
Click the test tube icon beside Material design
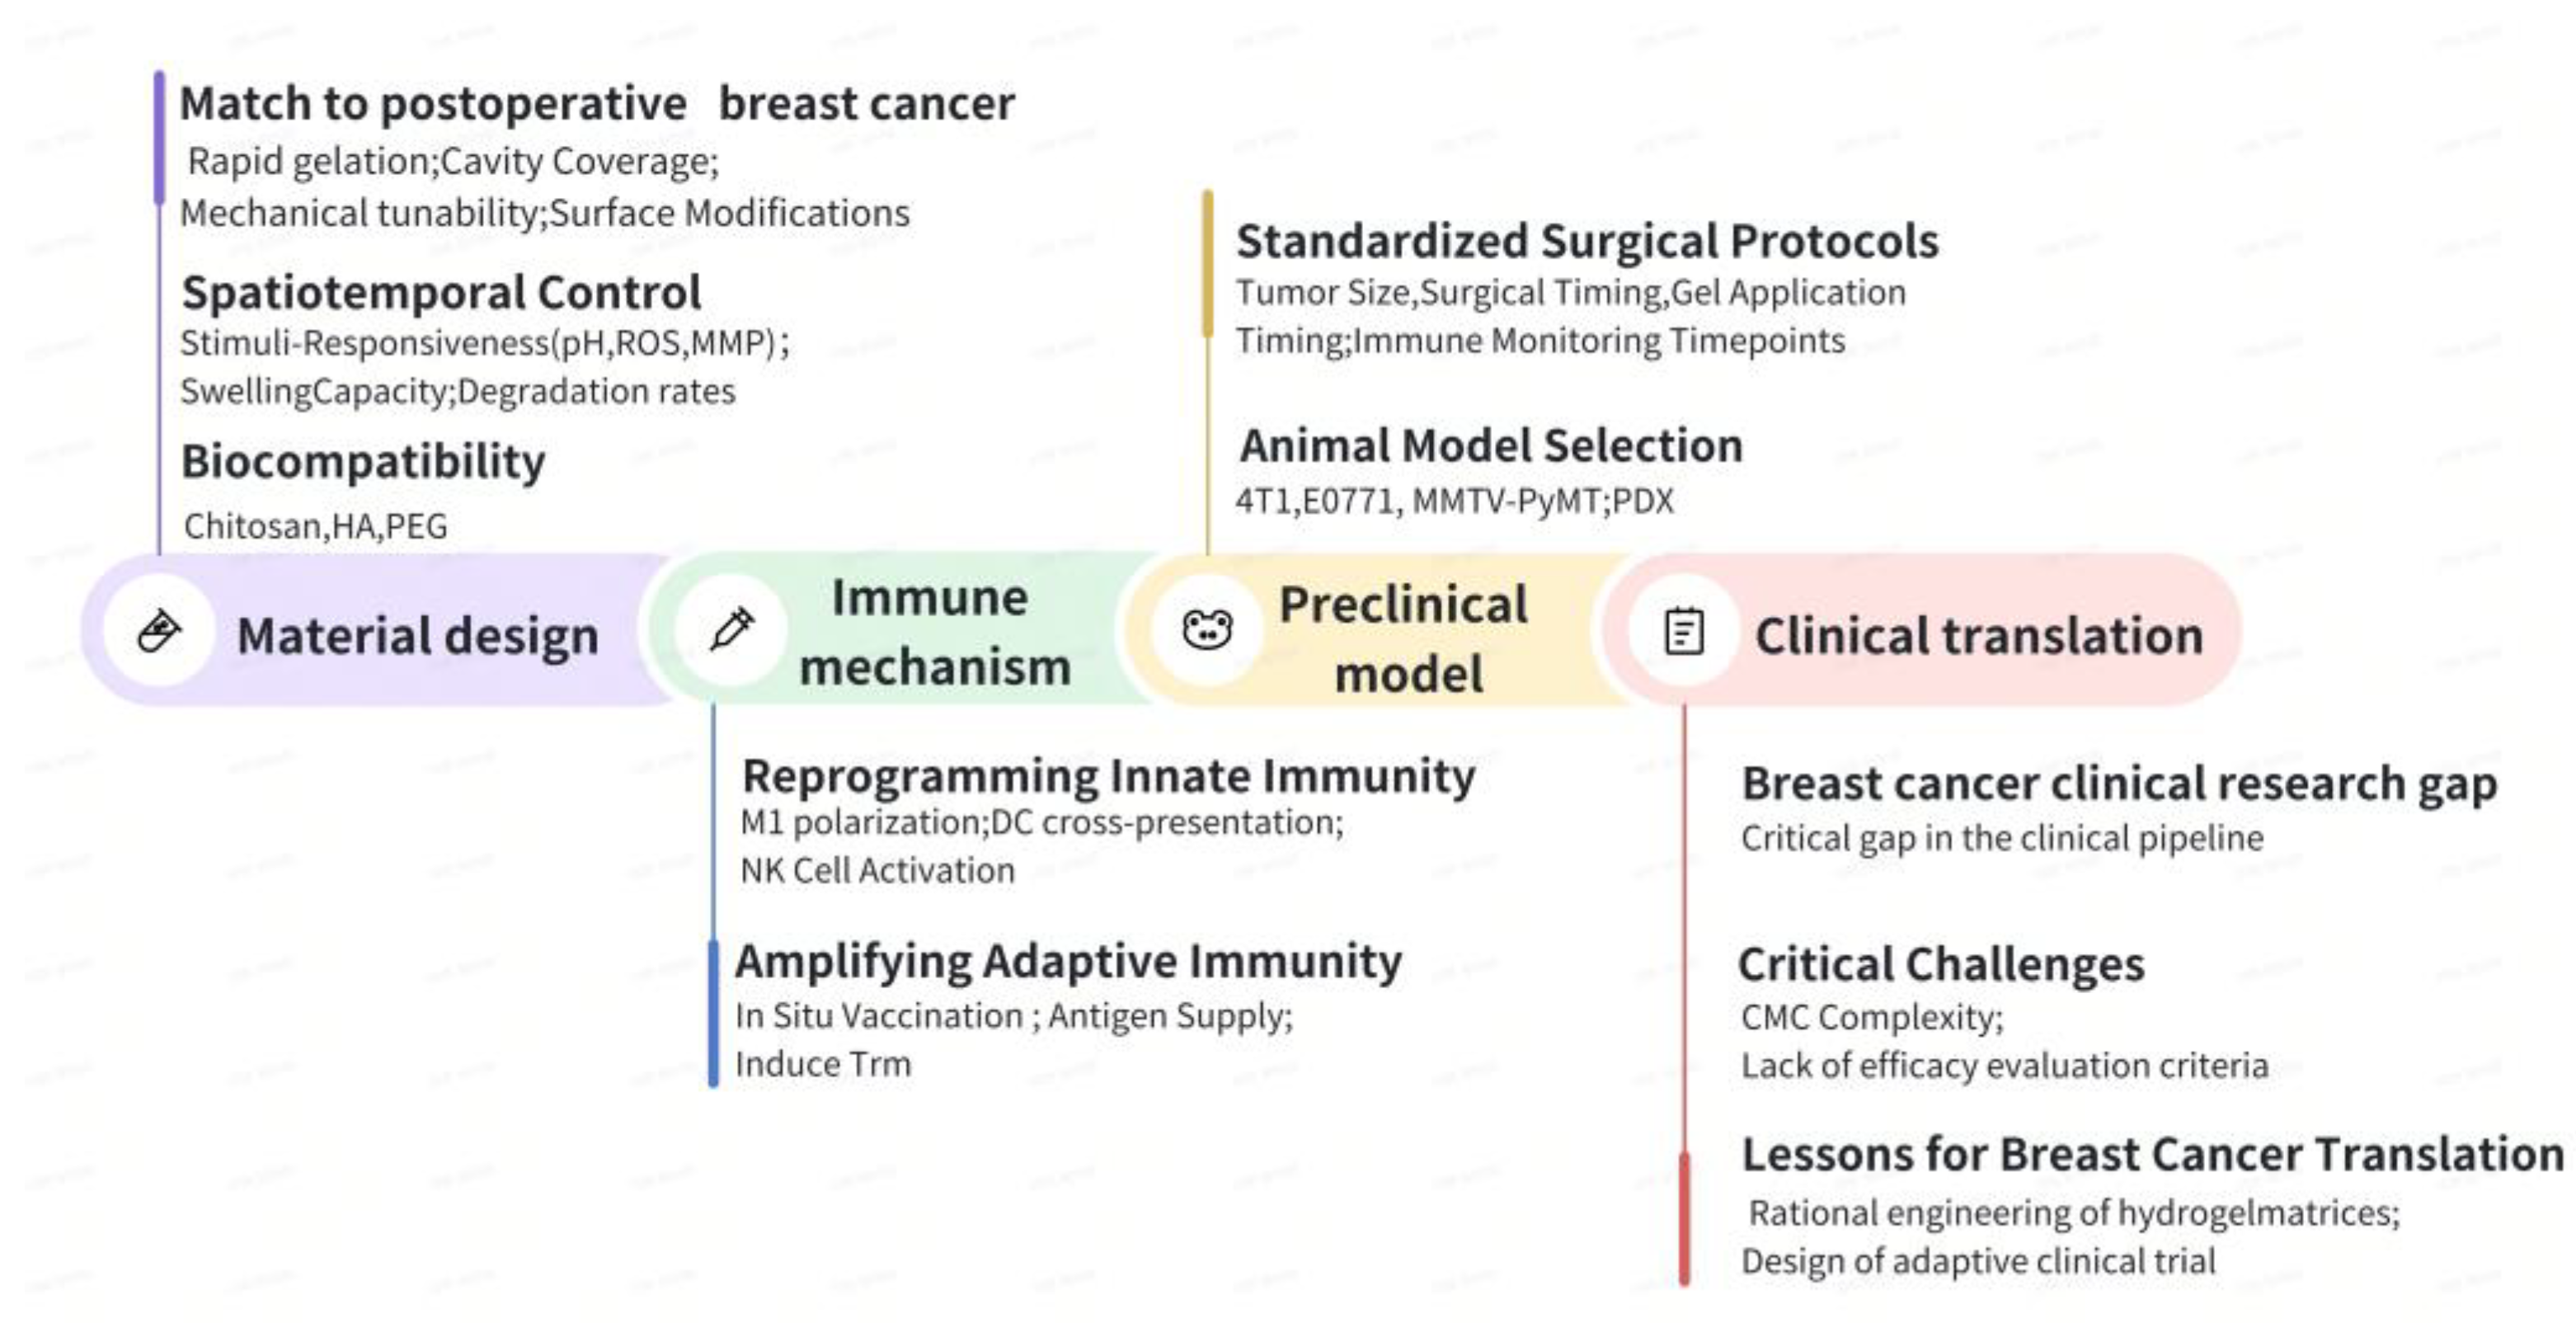pyautogui.click(x=159, y=631)
